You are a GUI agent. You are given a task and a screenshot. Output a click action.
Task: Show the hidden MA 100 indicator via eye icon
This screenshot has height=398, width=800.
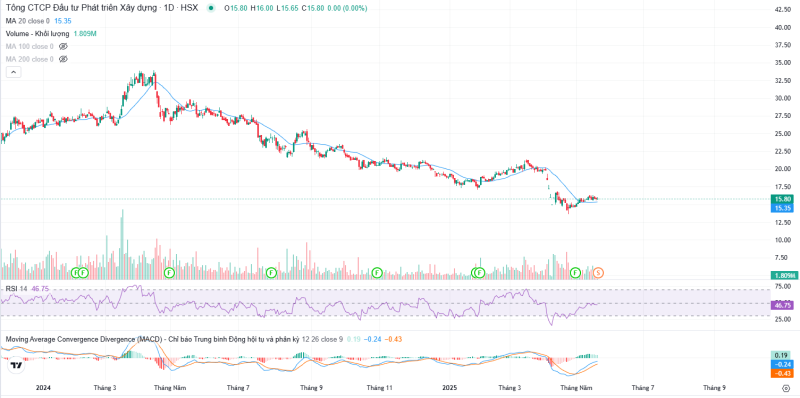(63, 46)
